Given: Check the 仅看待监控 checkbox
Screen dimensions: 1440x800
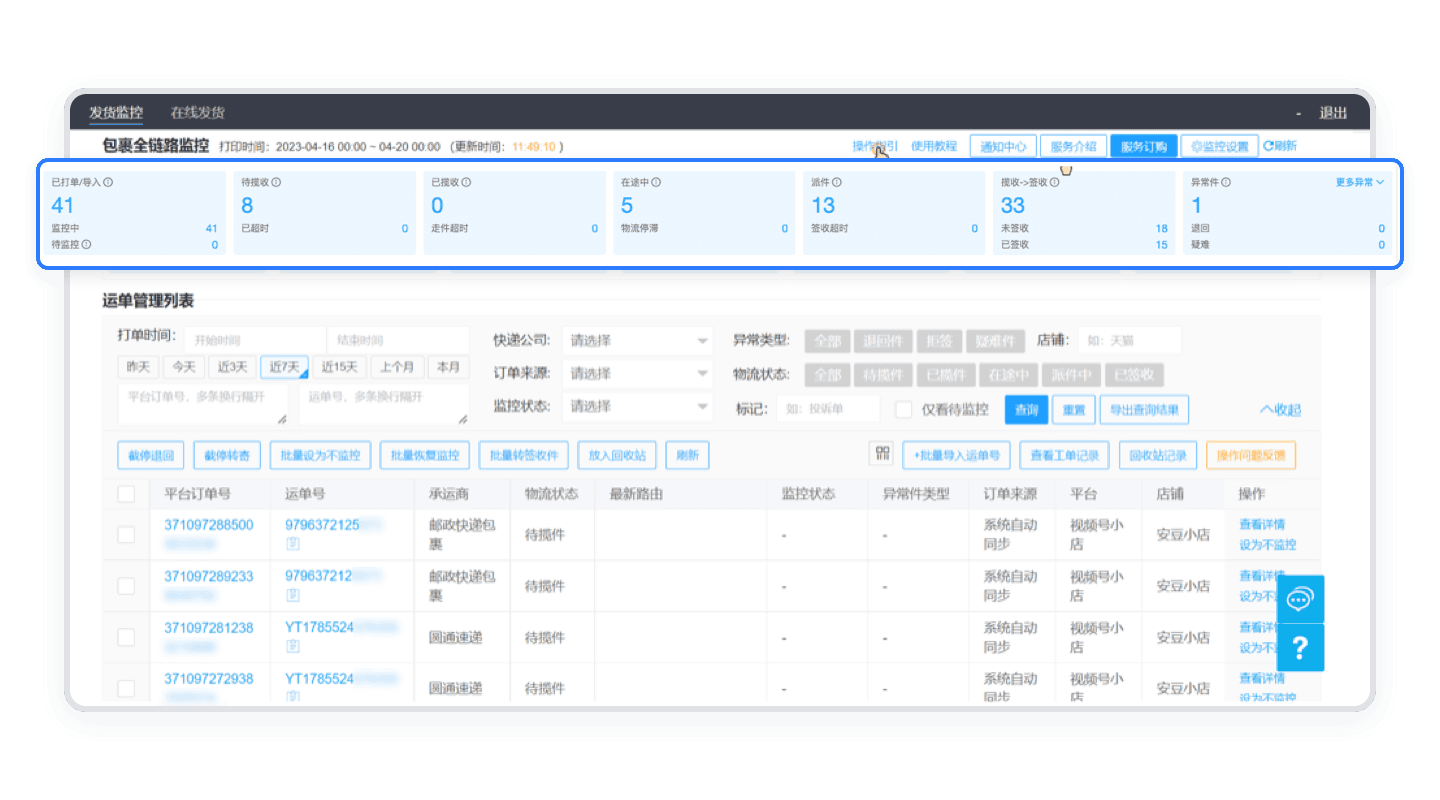Looking at the screenshot, I should [x=904, y=409].
